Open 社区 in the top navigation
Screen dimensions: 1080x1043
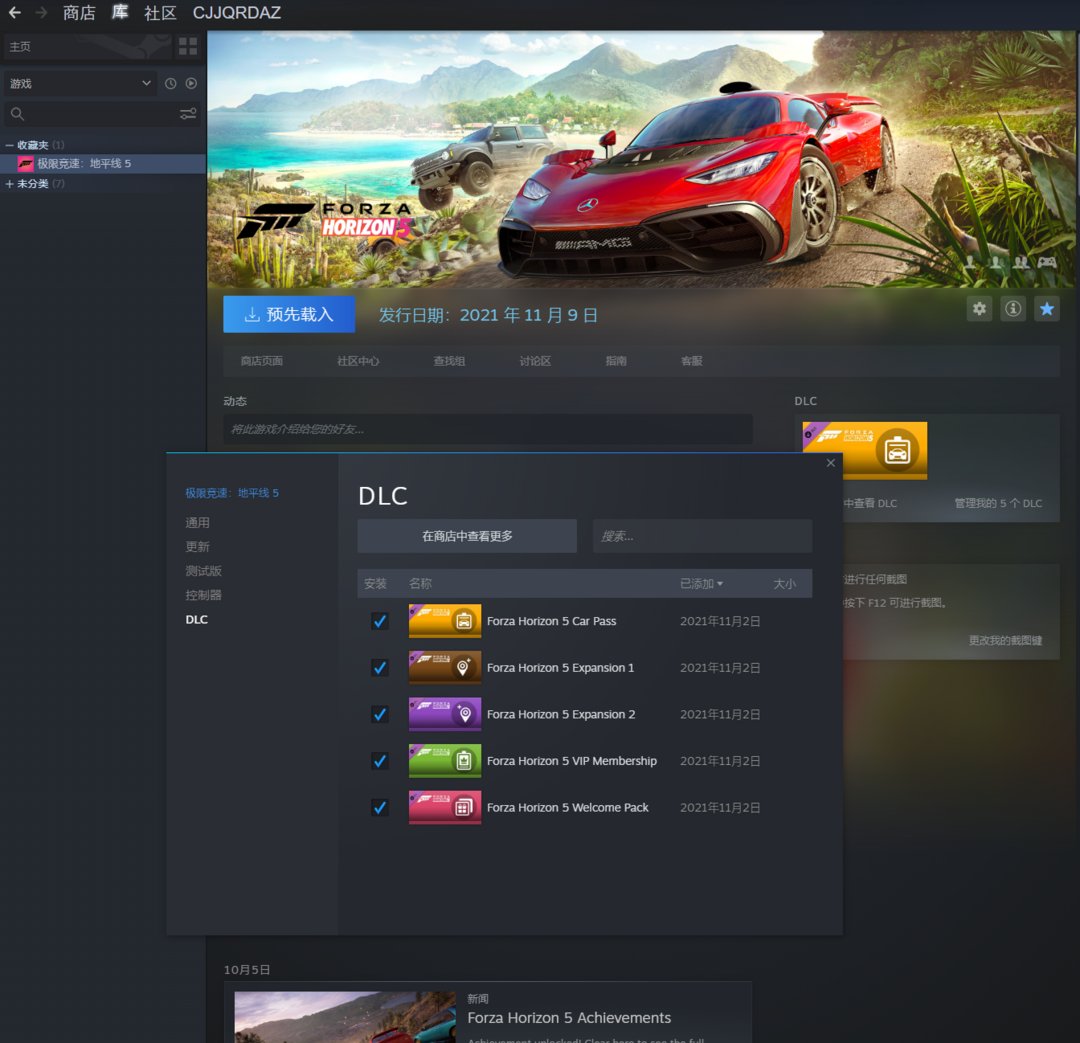coord(160,13)
